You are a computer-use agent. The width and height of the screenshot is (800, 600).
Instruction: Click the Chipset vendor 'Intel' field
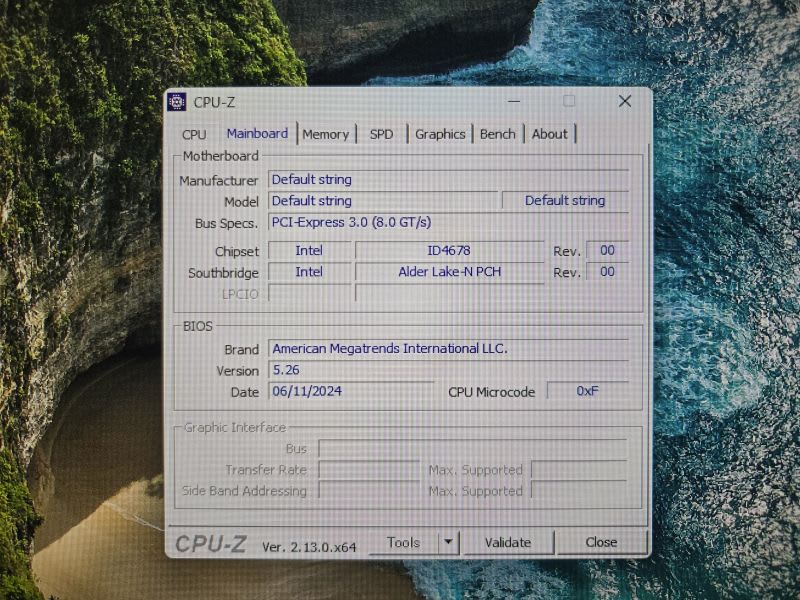coord(309,251)
